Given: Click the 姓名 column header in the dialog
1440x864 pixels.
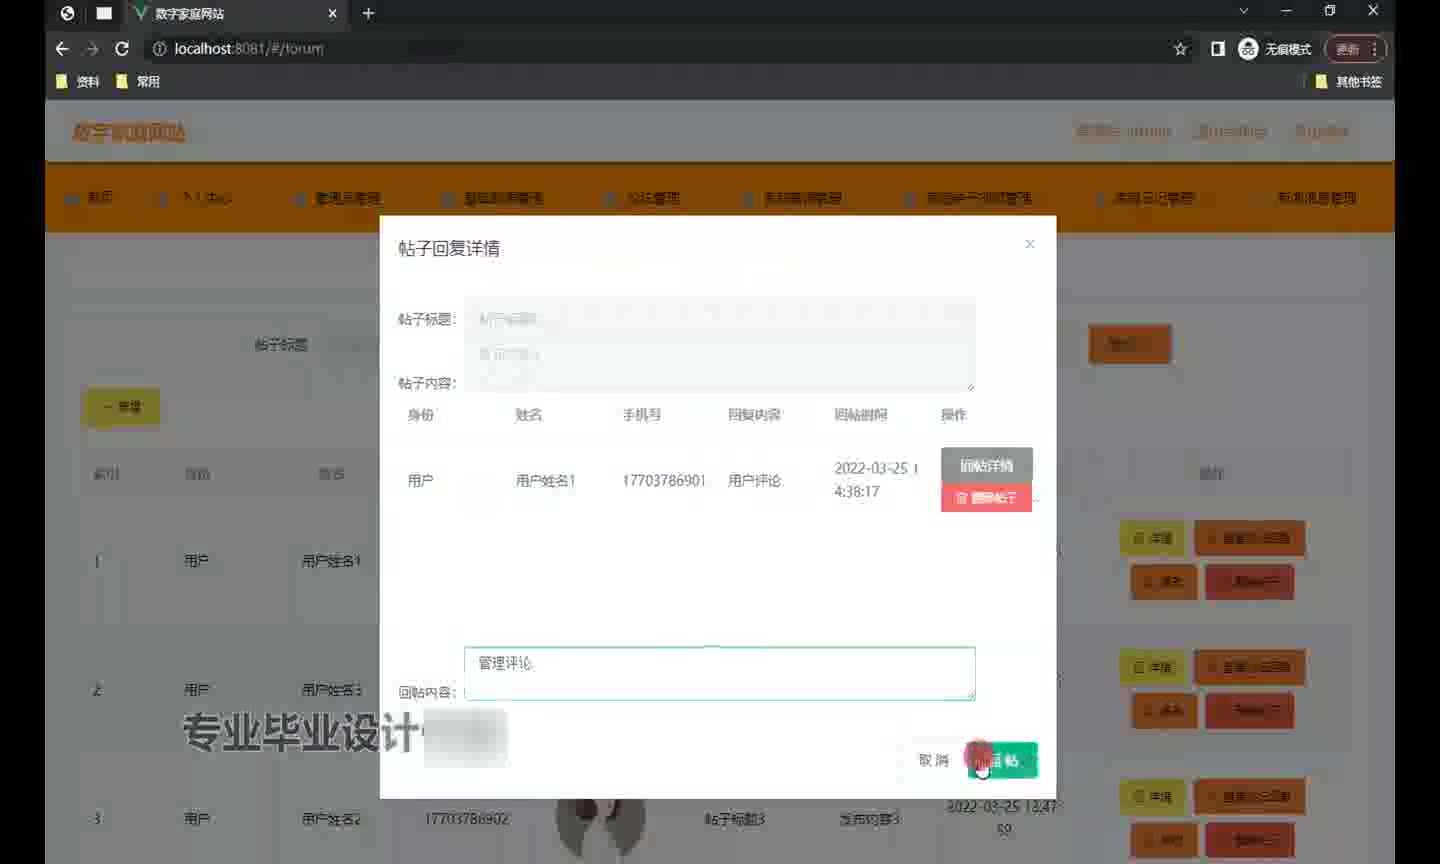Looking at the screenshot, I should pos(529,415).
